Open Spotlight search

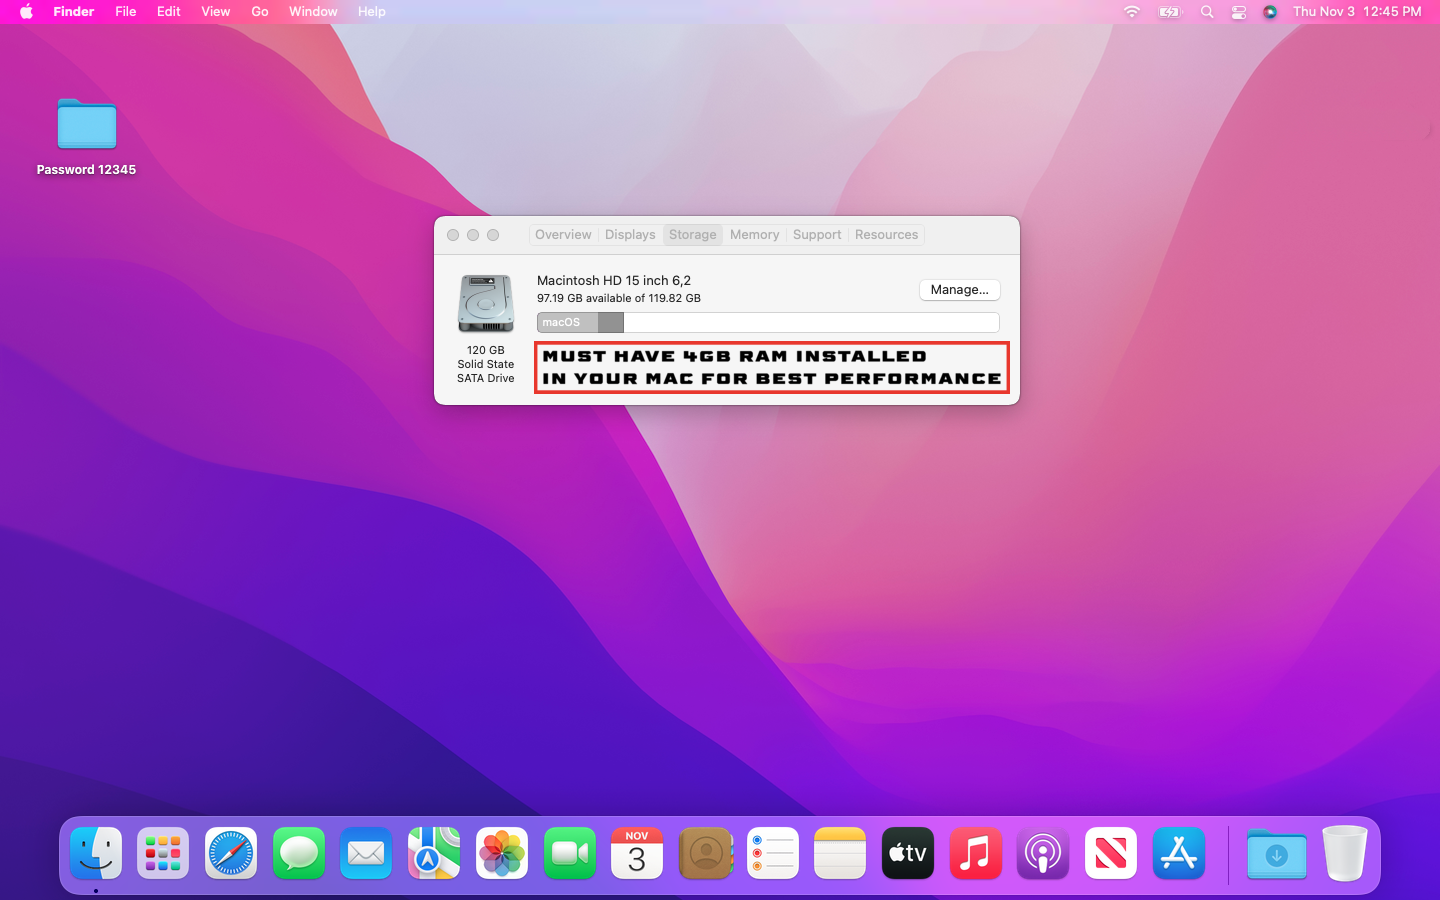pyautogui.click(x=1207, y=12)
